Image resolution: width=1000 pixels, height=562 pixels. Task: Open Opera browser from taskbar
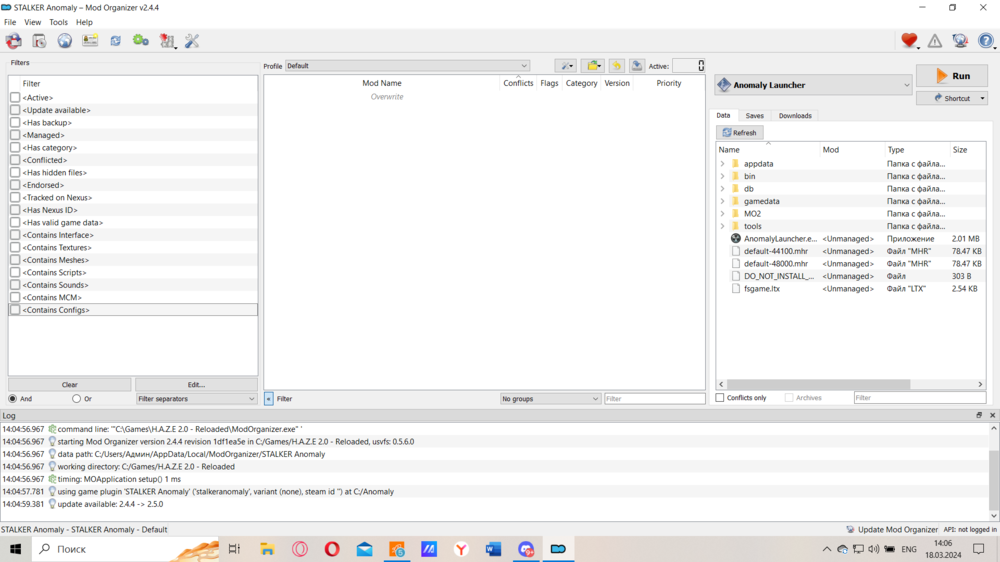coord(332,549)
